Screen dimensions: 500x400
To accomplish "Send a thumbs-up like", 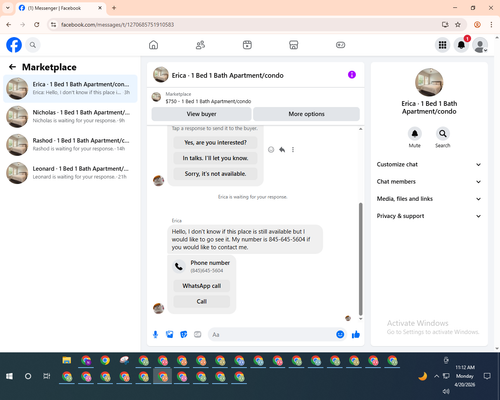I will (356, 334).
